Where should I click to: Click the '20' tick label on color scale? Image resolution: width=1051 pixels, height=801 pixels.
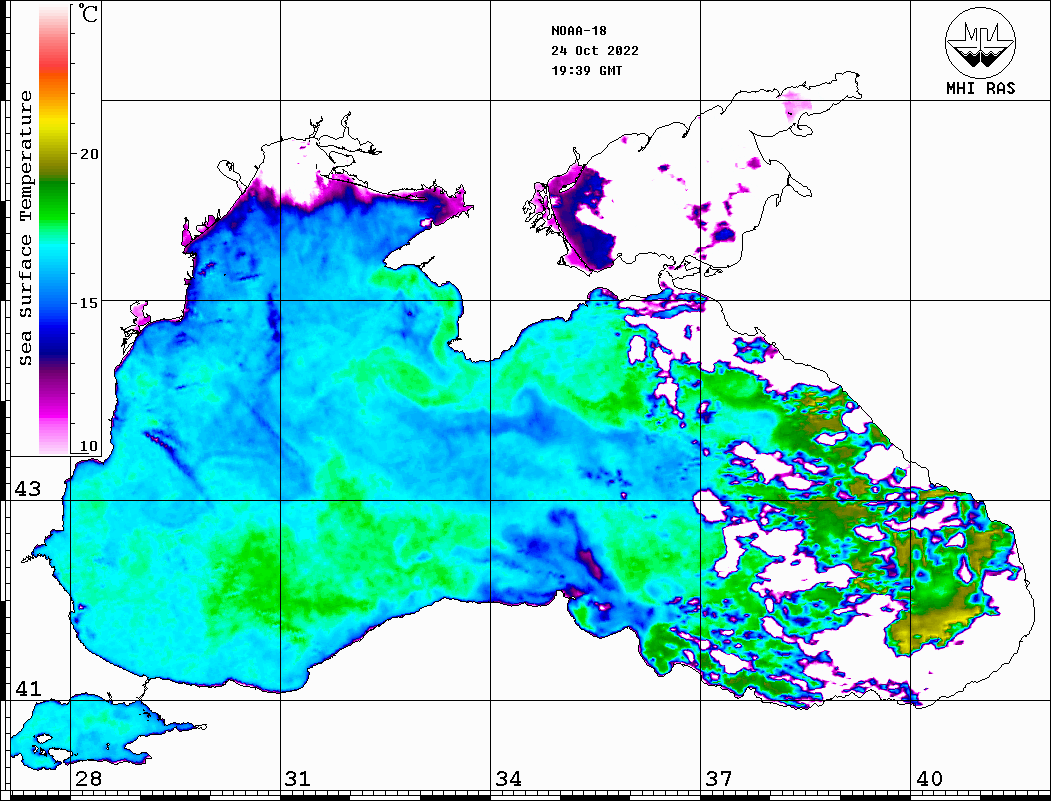(89, 154)
